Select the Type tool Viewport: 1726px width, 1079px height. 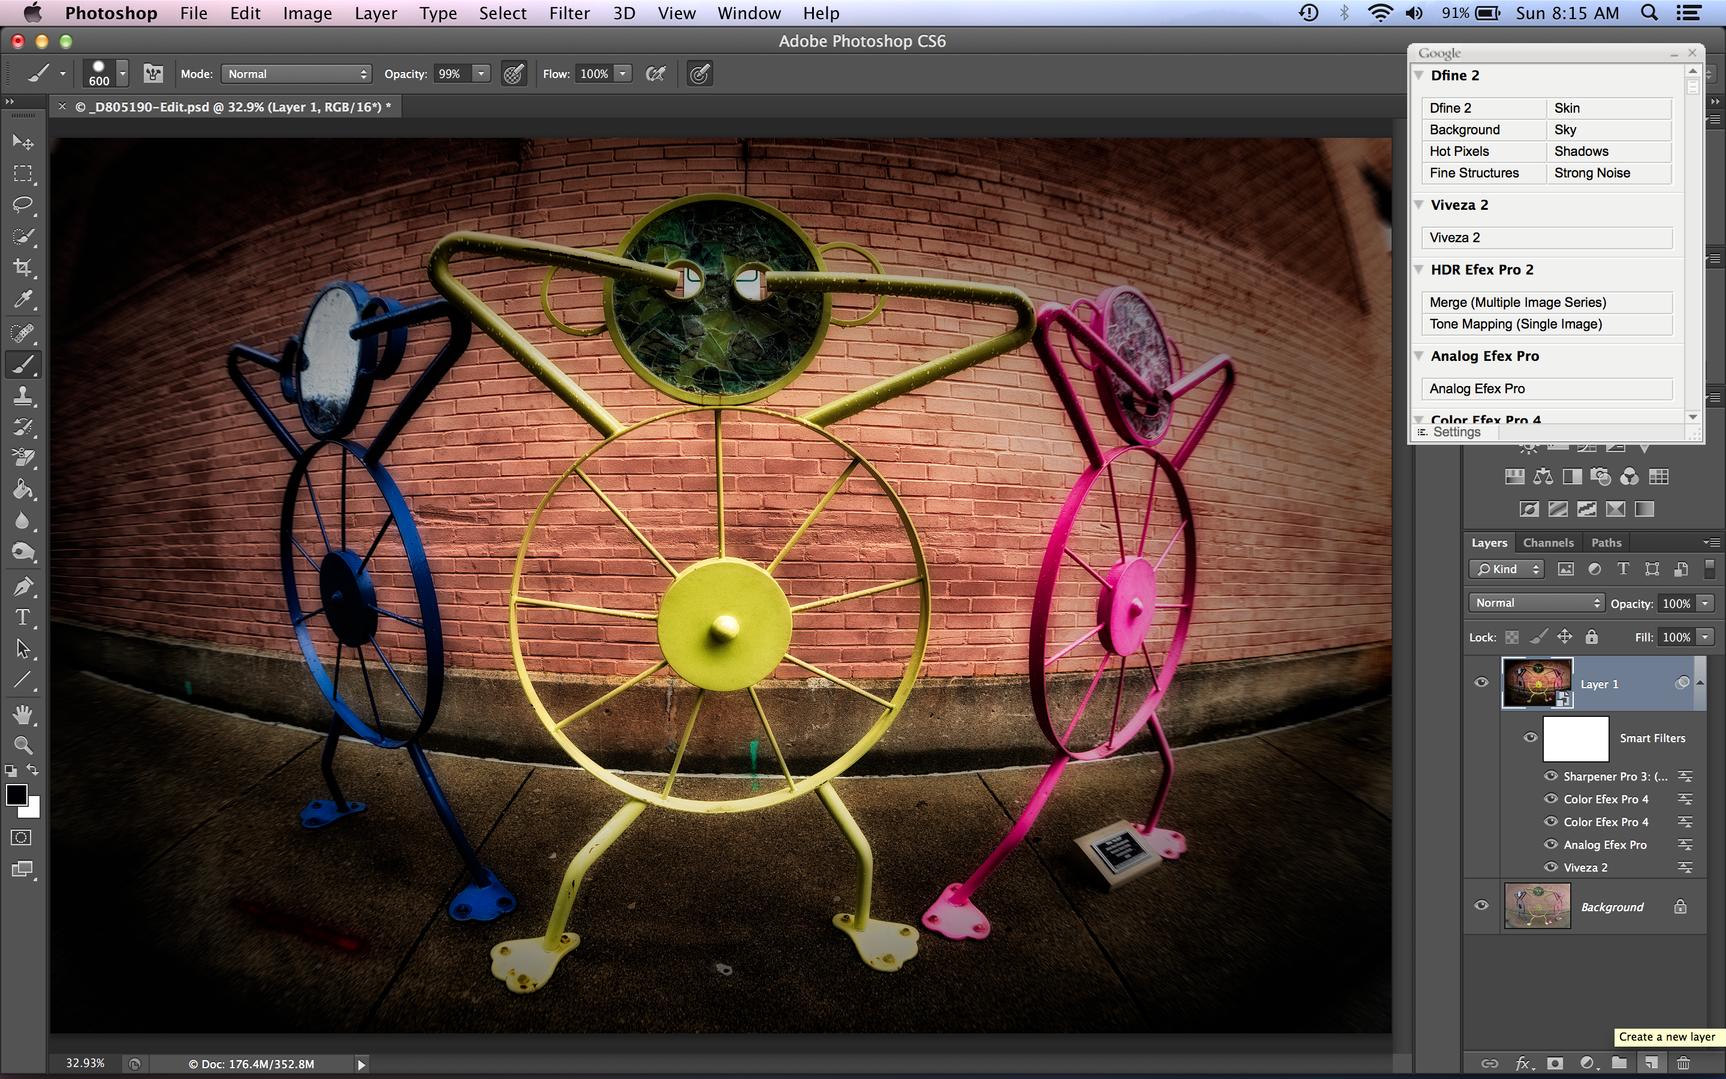[22, 618]
